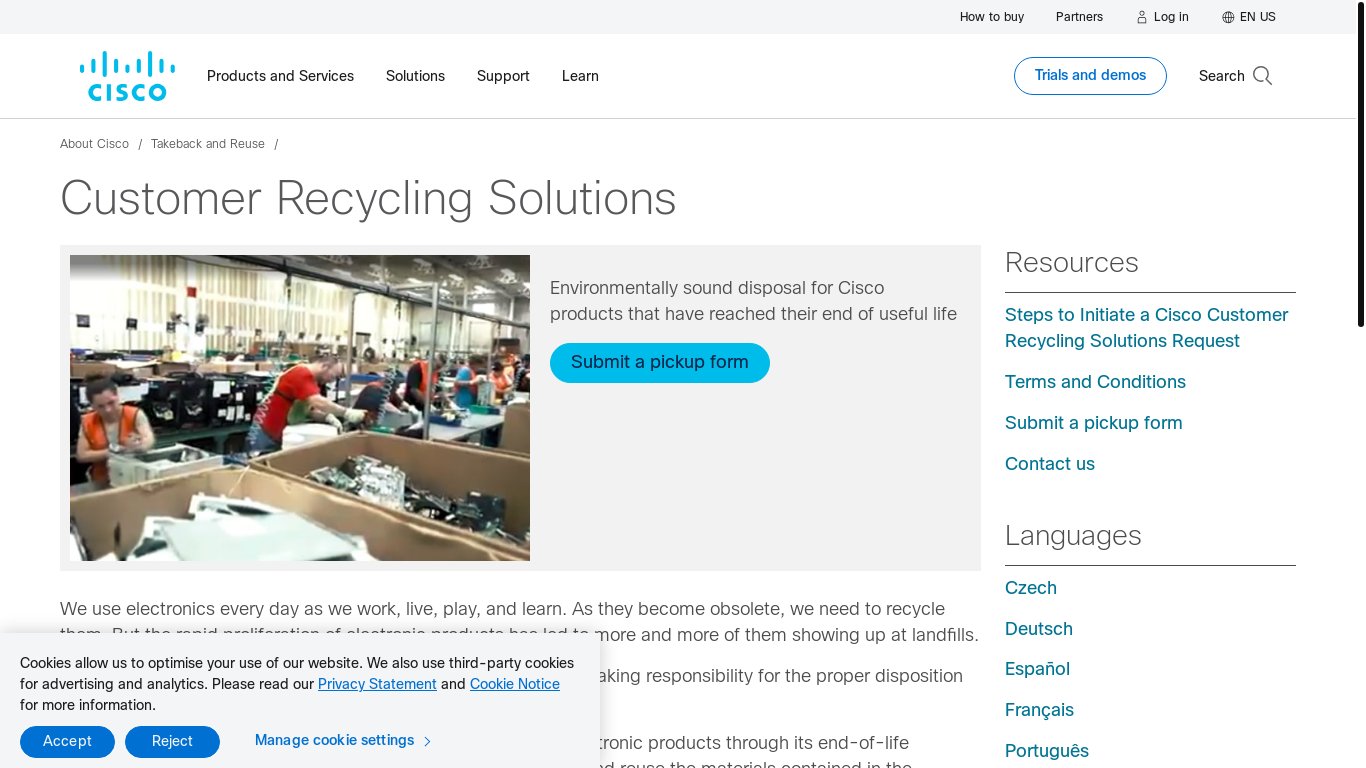1366x768 pixels.
Task: Click the Search label
Action: pyautogui.click(x=1221, y=76)
